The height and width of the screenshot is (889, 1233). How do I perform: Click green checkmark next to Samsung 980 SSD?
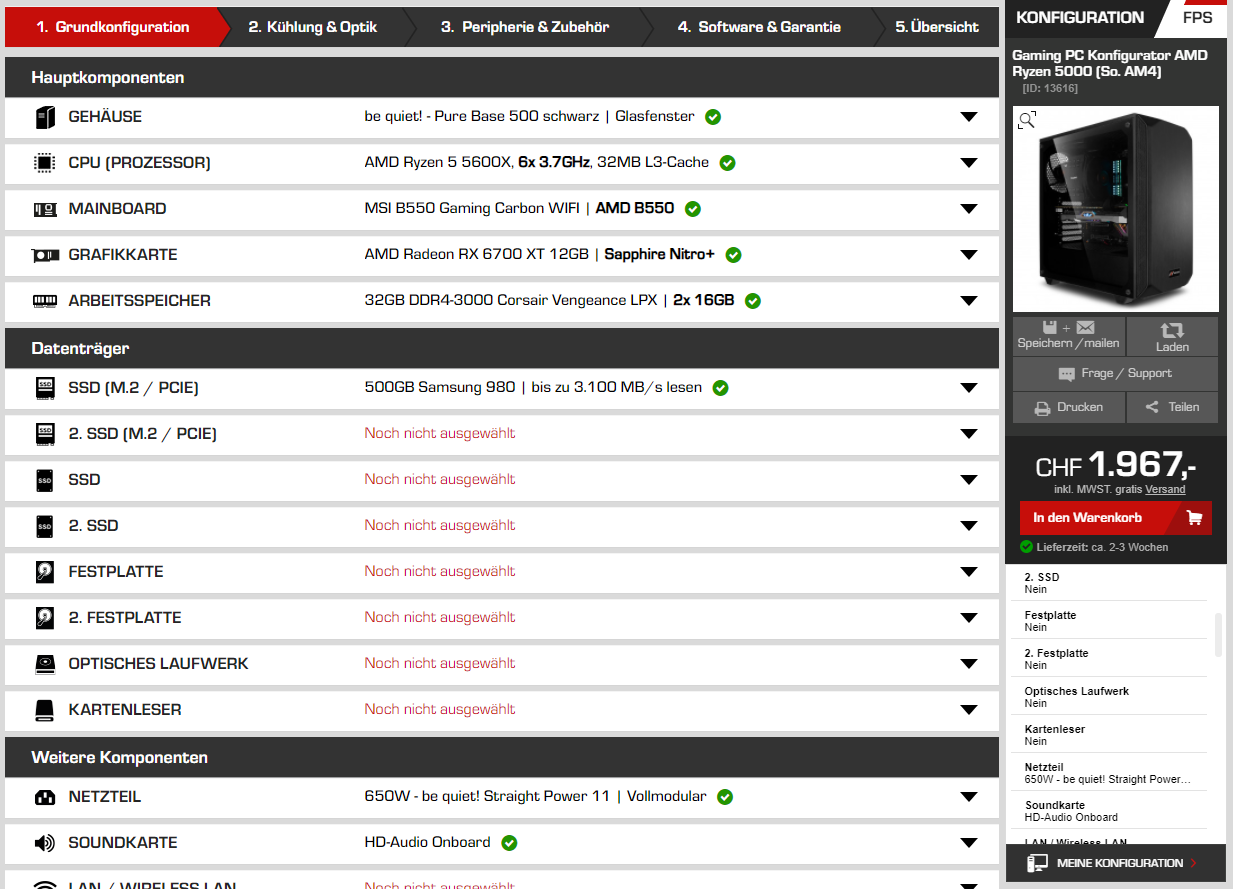[720, 388]
